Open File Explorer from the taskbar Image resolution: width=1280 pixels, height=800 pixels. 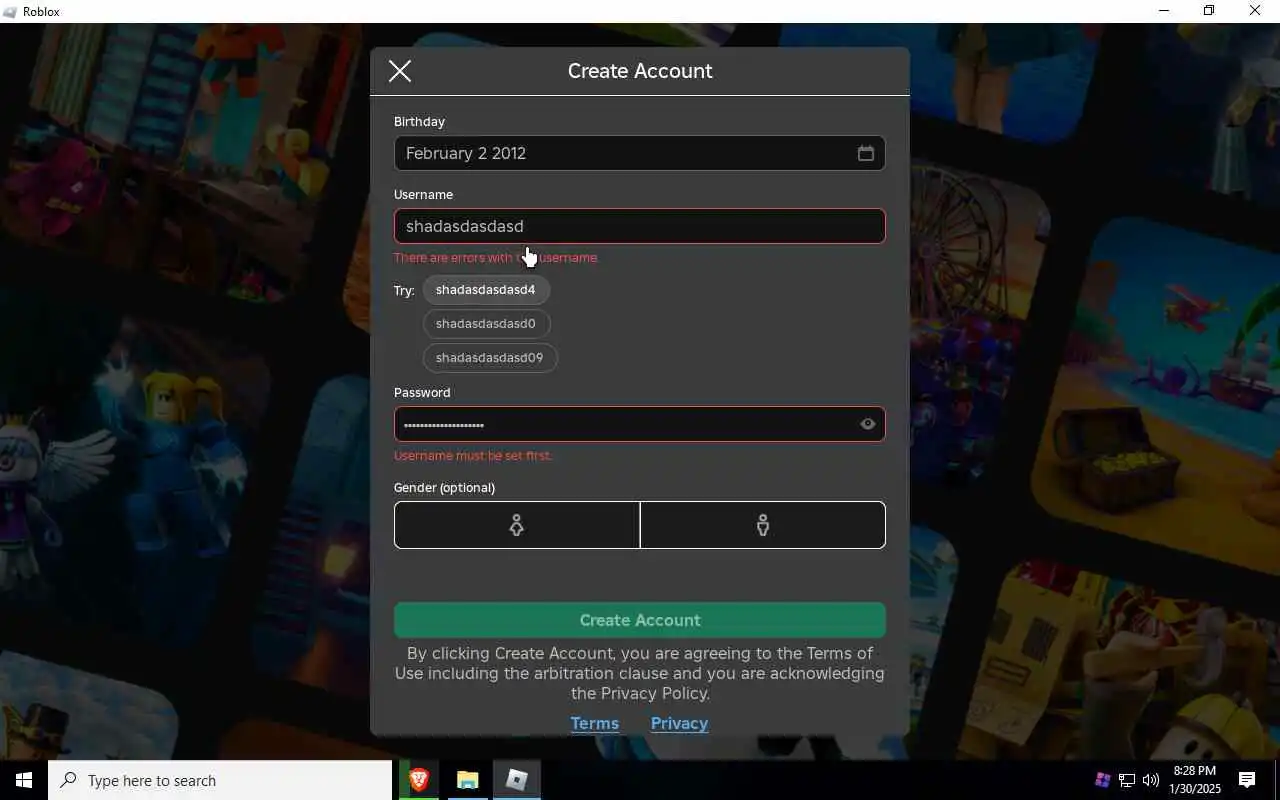[x=468, y=780]
